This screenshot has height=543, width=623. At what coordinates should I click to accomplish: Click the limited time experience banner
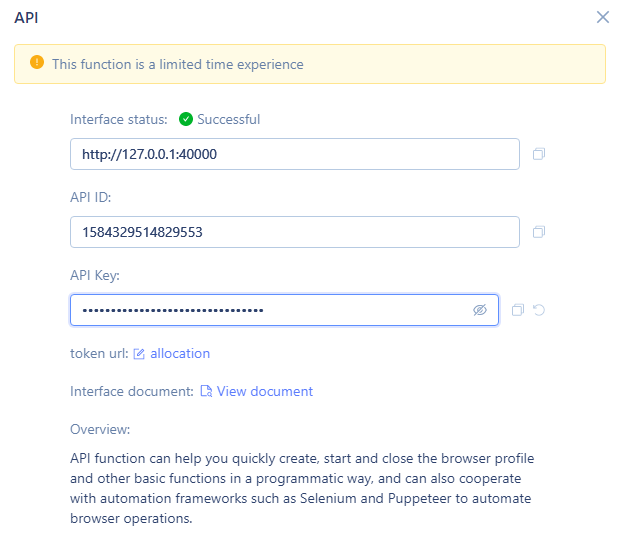click(310, 64)
